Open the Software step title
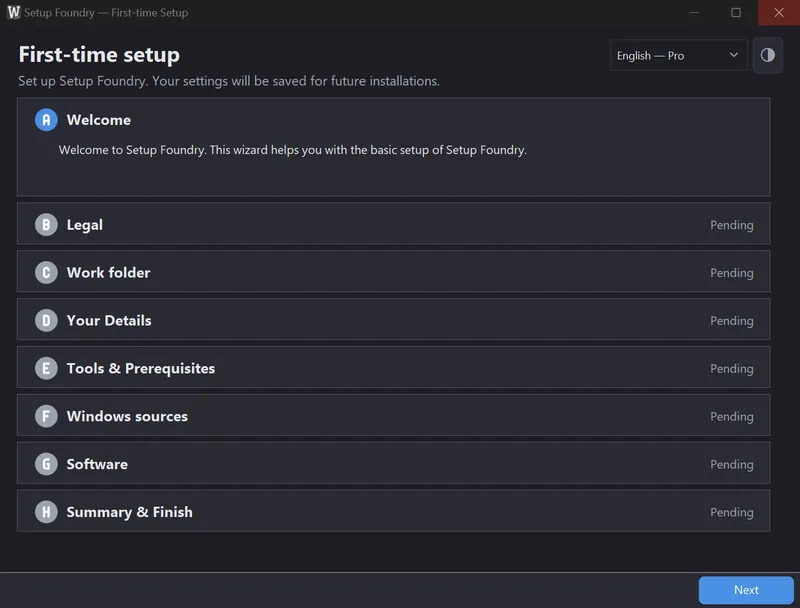The height and width of the screenshot is (608, 800). 97,464
